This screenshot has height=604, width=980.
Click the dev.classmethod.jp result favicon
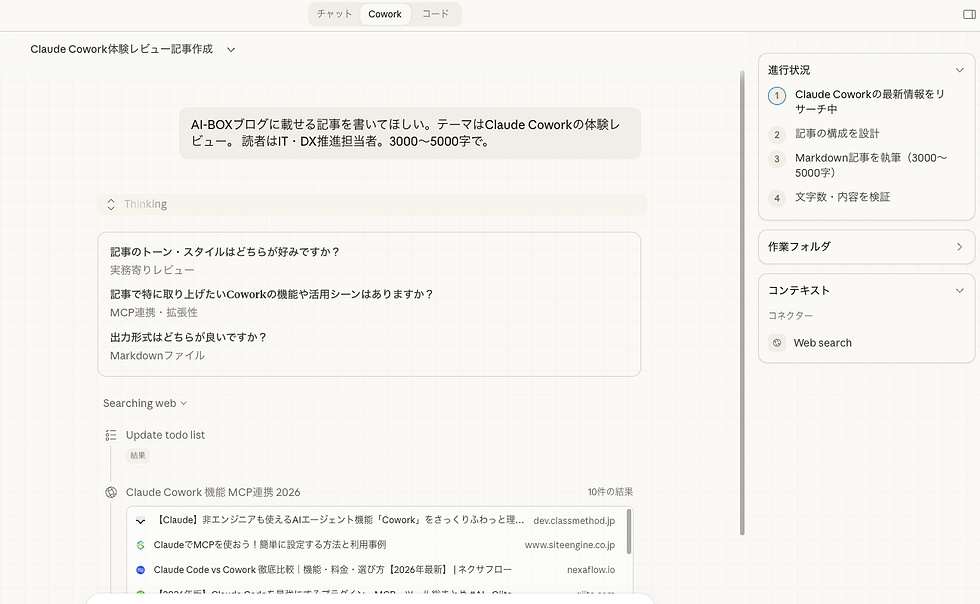[141, 520]
